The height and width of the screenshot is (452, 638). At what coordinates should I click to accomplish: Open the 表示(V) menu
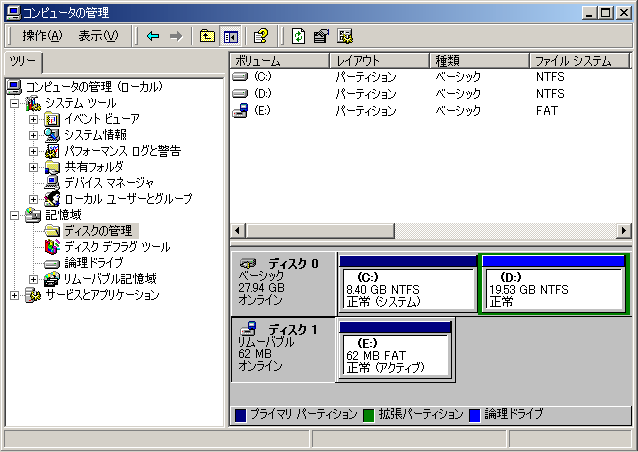(98, 36)
